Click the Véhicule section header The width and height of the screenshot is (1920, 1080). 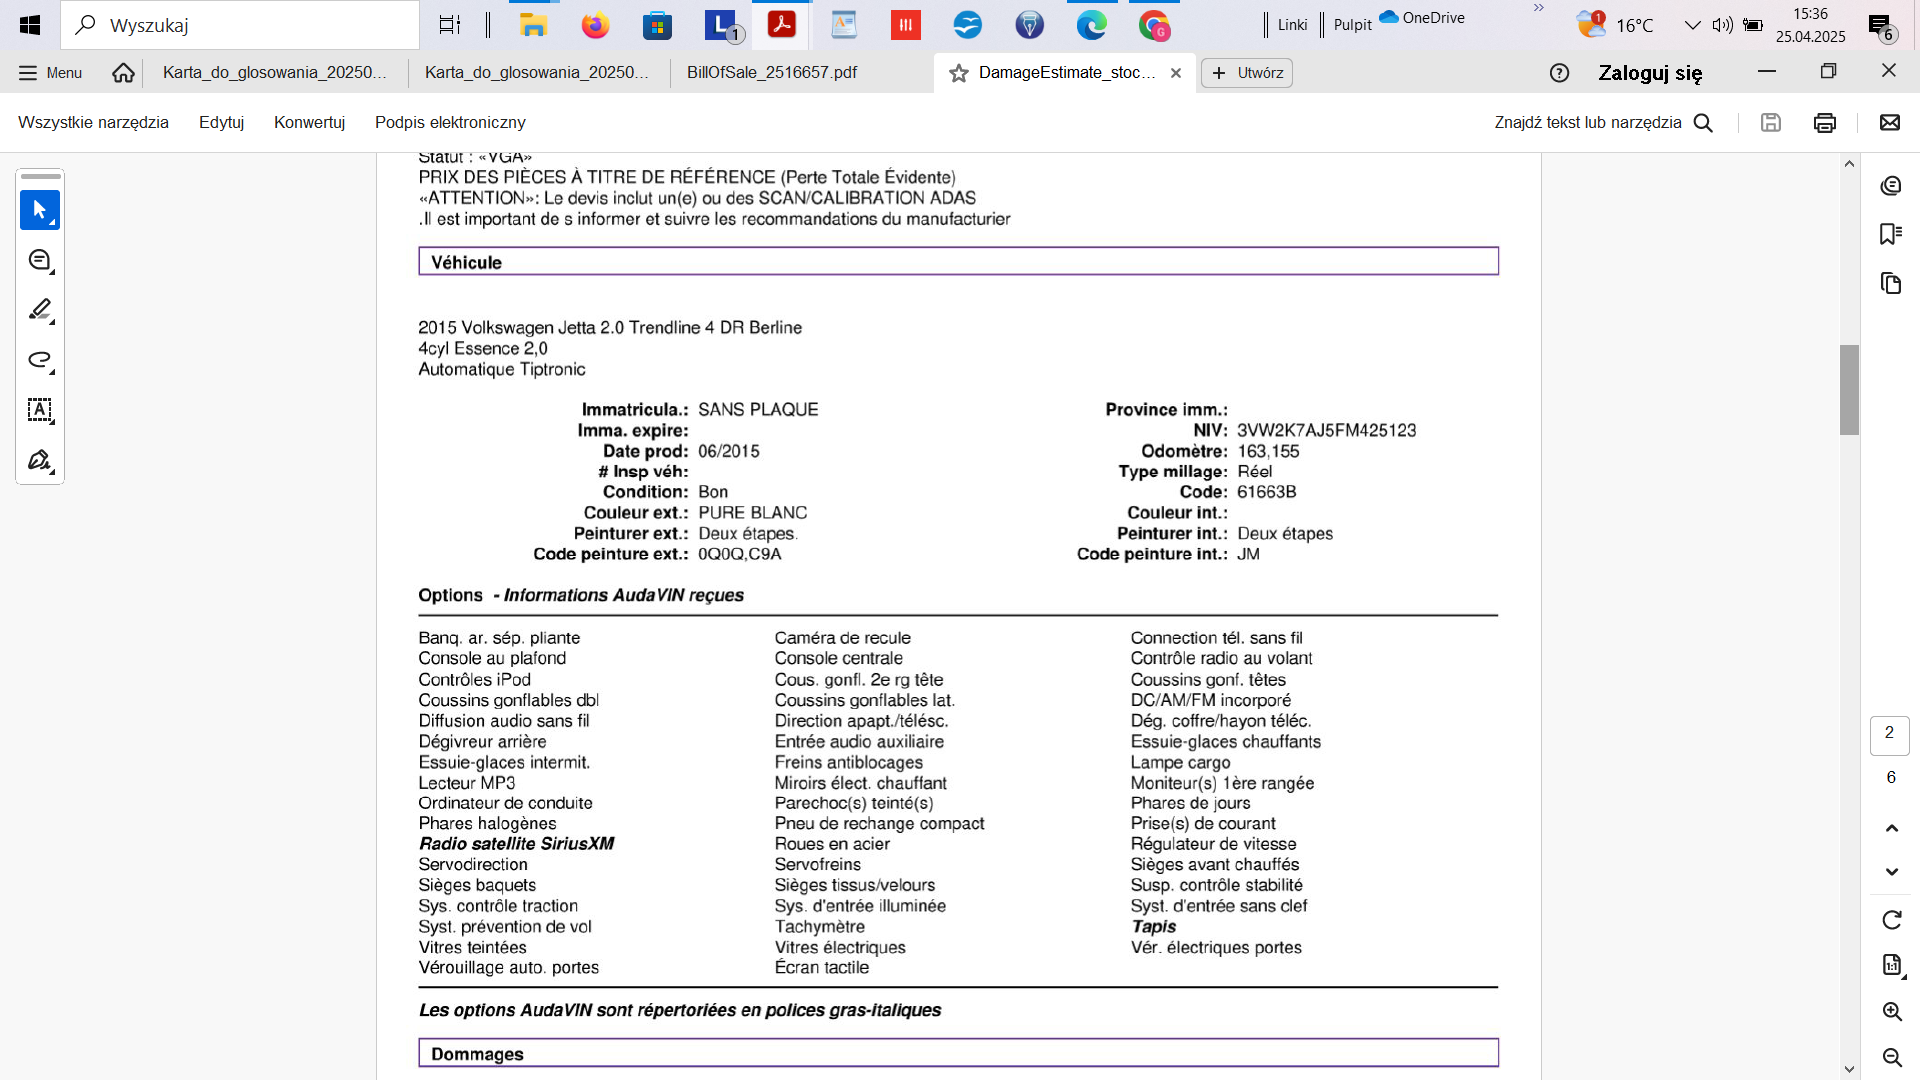958,261
